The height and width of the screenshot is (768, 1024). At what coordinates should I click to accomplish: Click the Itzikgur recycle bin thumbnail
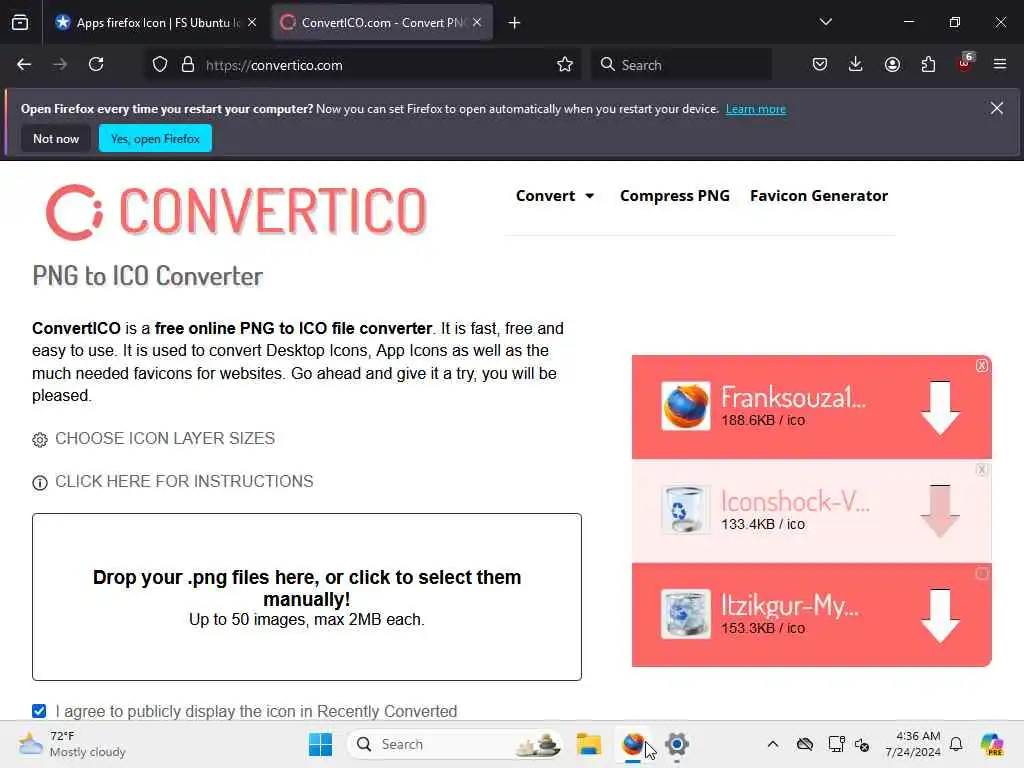686,614
